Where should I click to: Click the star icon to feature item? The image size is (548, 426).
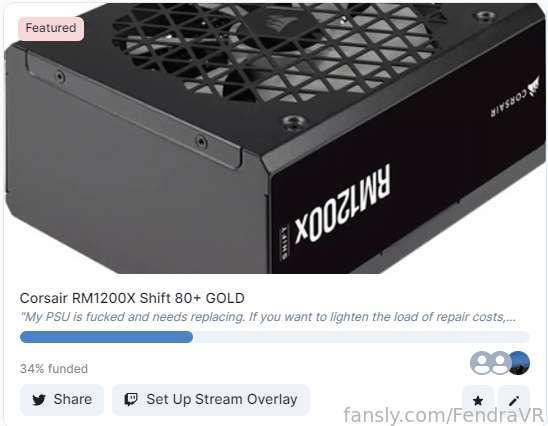[x=478, y=400]
